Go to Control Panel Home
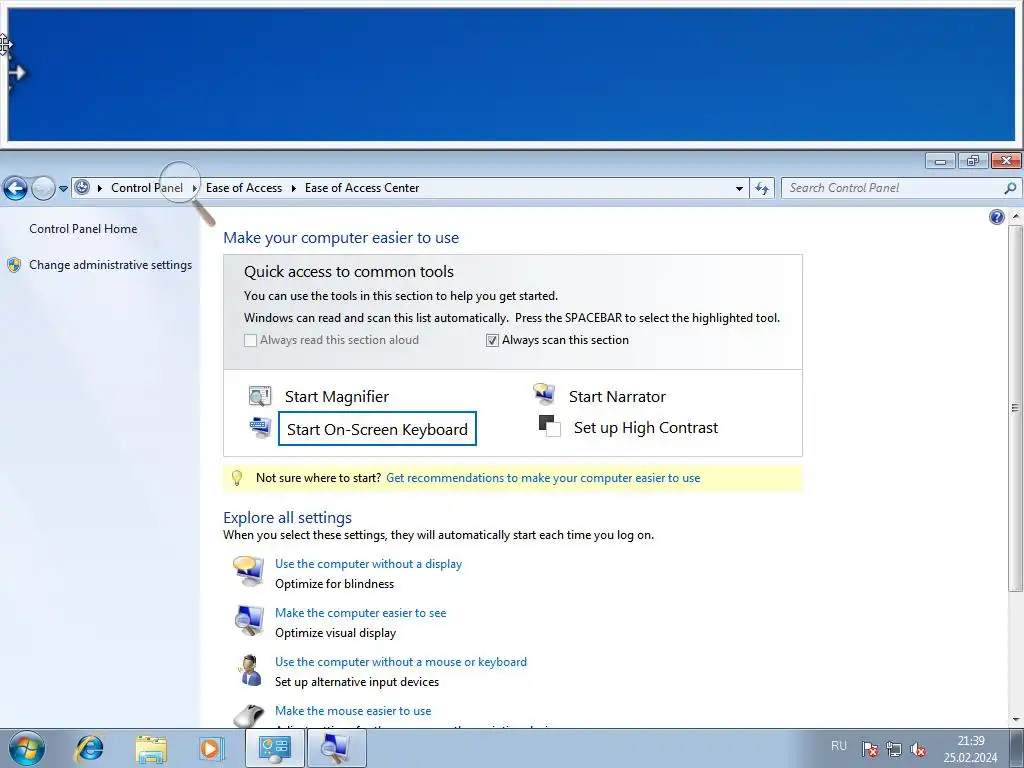 (x=83, y=229)
